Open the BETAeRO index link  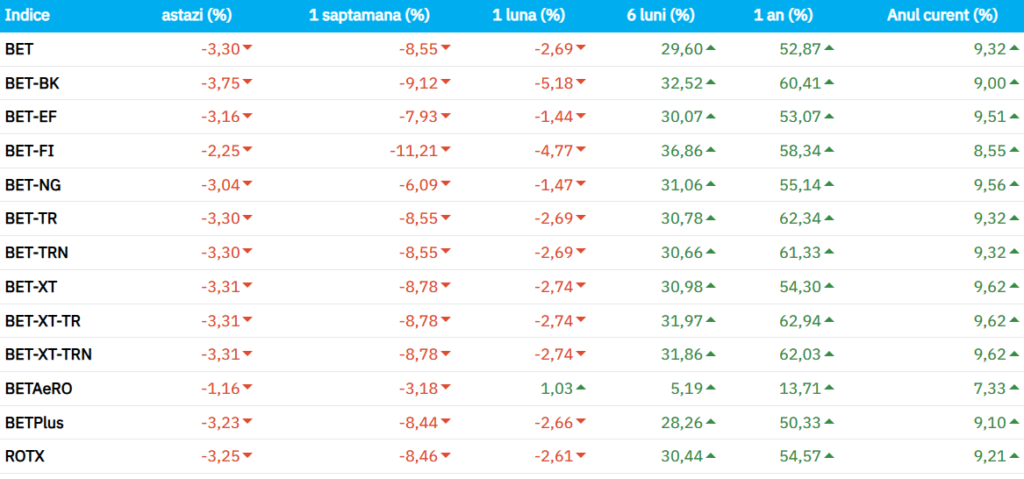coord(38,388)
